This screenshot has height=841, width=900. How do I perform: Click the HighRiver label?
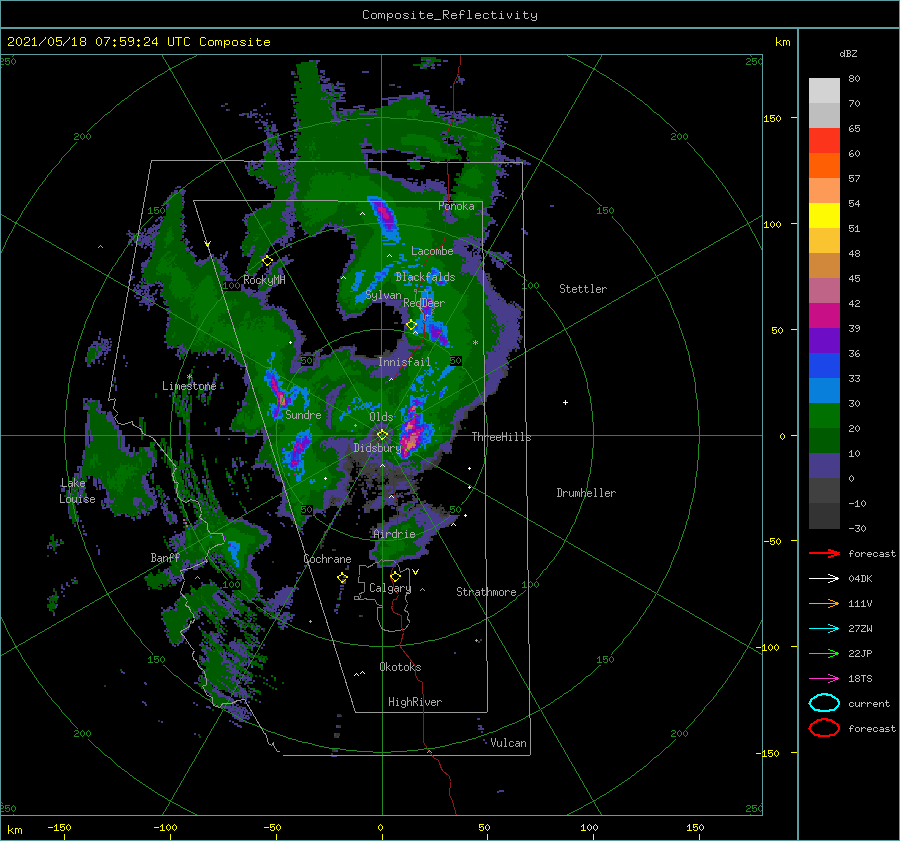415,702
